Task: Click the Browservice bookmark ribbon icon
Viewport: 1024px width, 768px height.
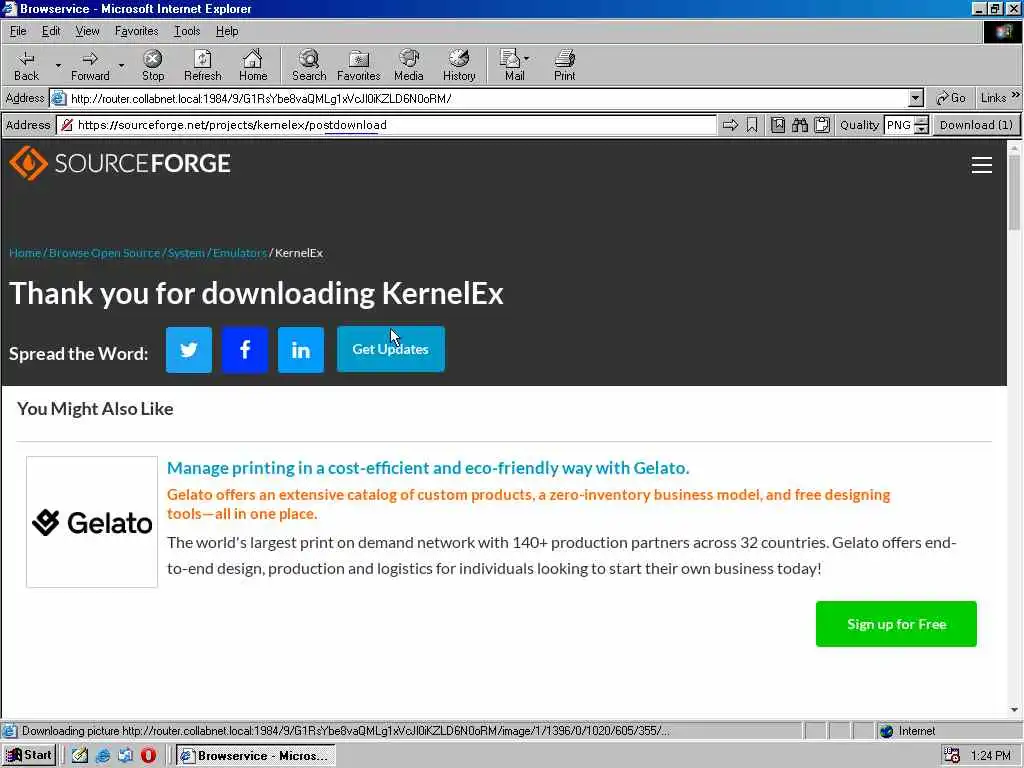Action: 752,125
